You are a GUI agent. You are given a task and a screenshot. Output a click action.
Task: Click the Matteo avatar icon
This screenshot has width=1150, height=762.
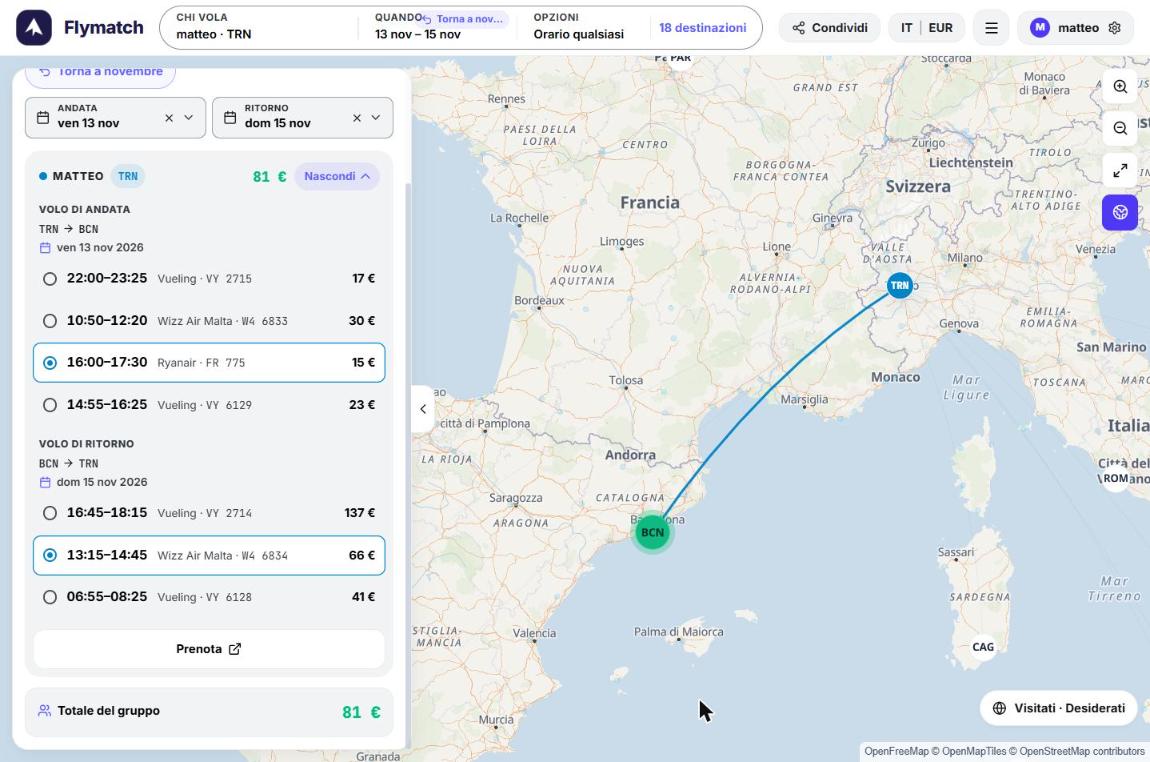[x=1039, y=28]
